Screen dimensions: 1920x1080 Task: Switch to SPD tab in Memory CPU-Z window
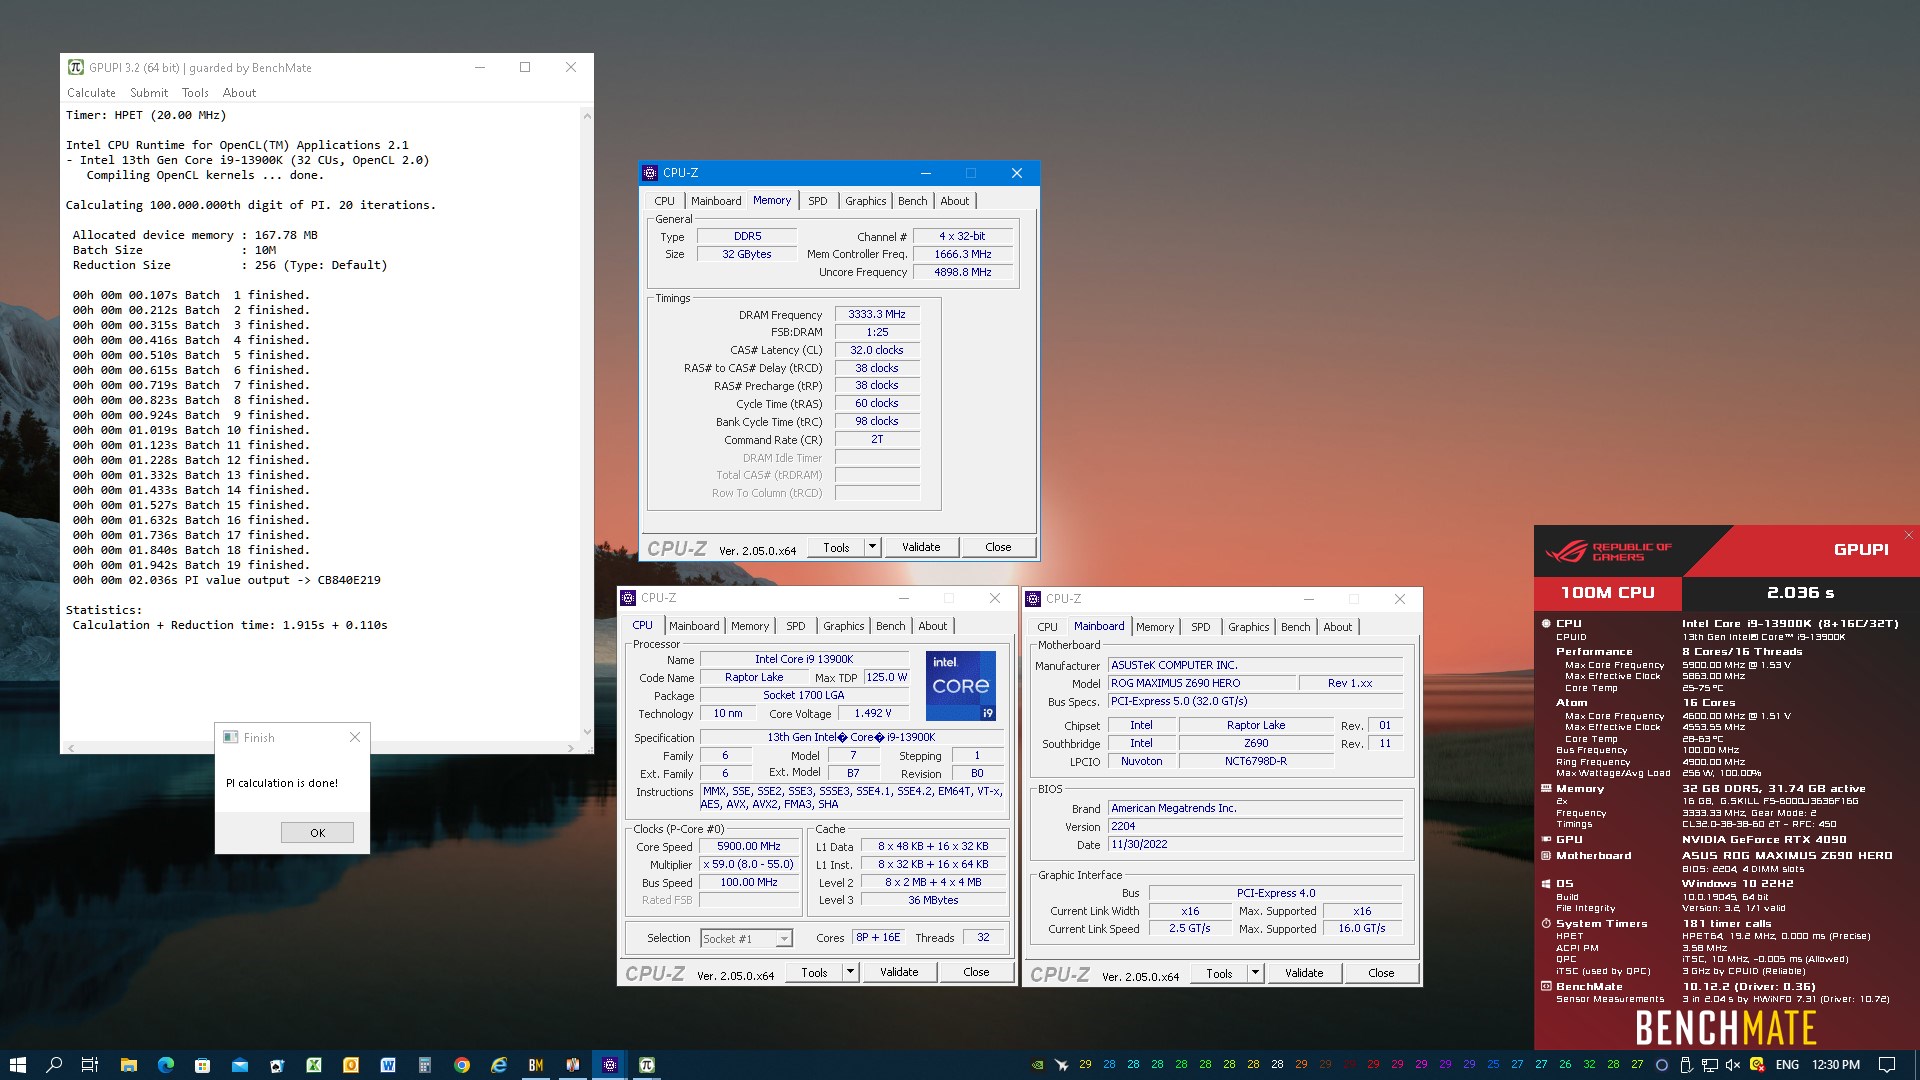817,200
